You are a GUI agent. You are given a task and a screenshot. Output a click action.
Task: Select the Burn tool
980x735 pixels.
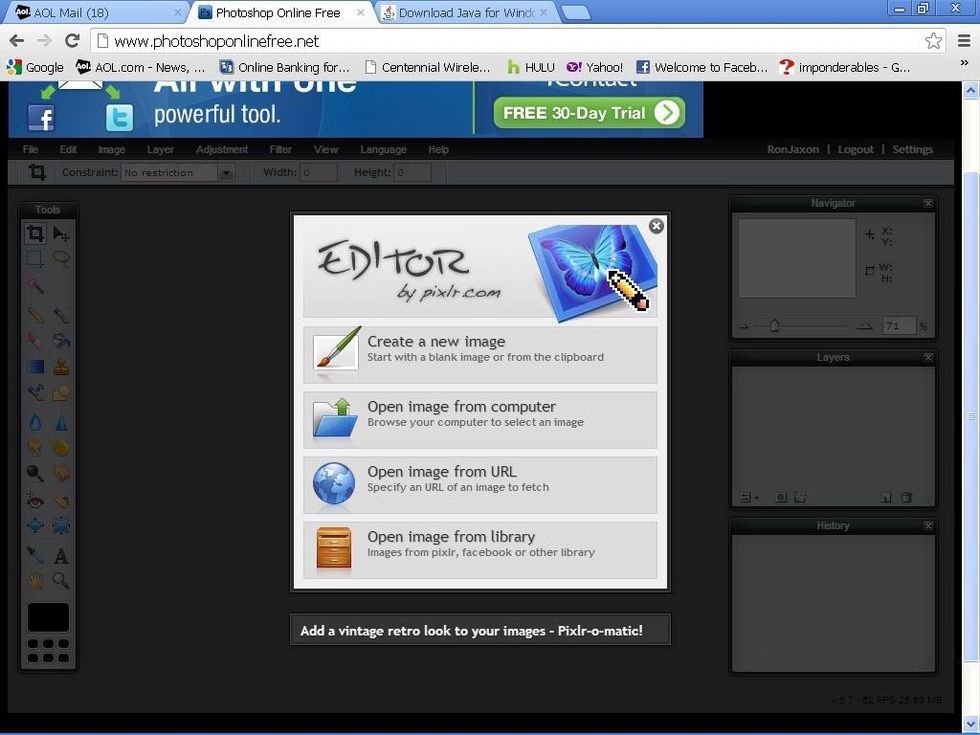[x=61, y=473]
